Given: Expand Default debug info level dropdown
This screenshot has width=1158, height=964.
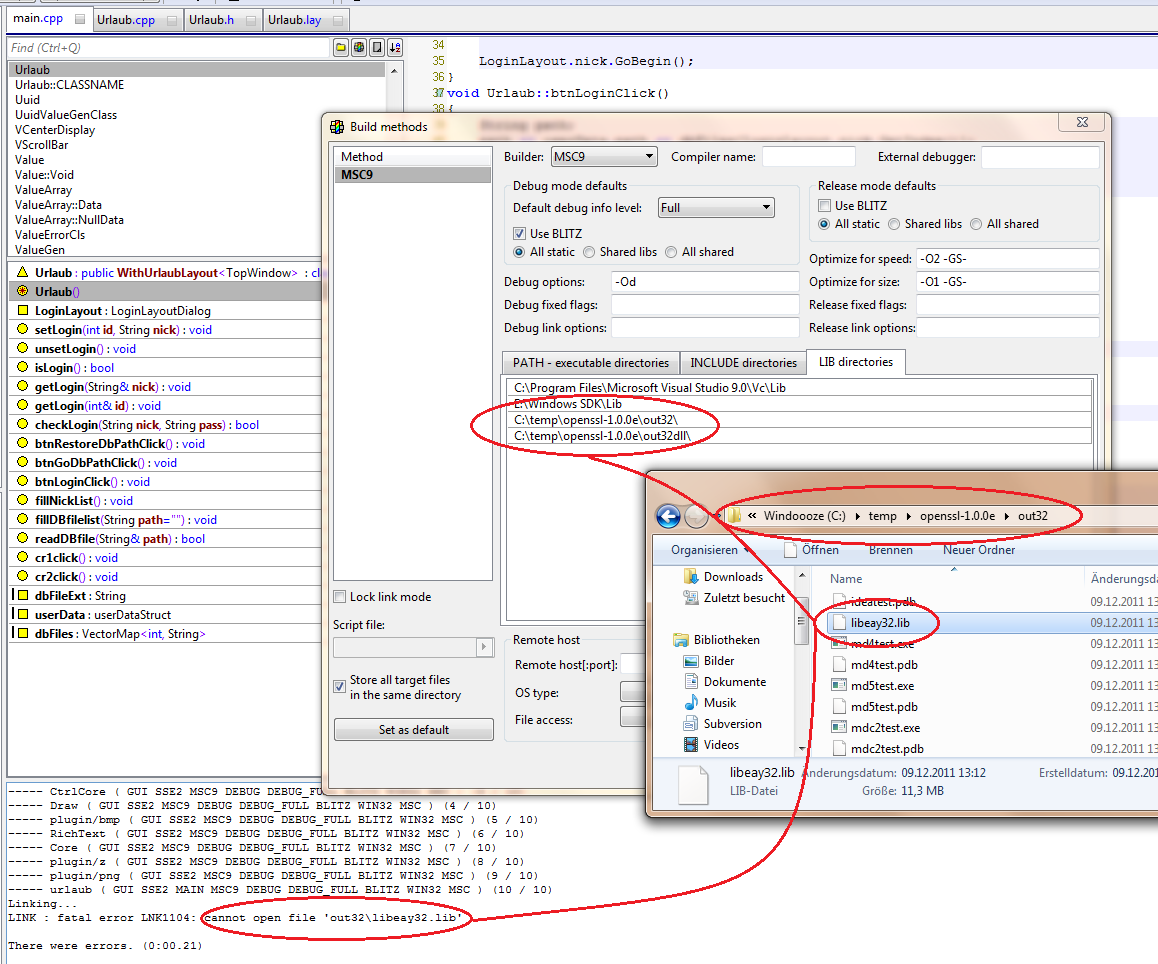Looking at the screenshot, I should (x=715, y=208).
